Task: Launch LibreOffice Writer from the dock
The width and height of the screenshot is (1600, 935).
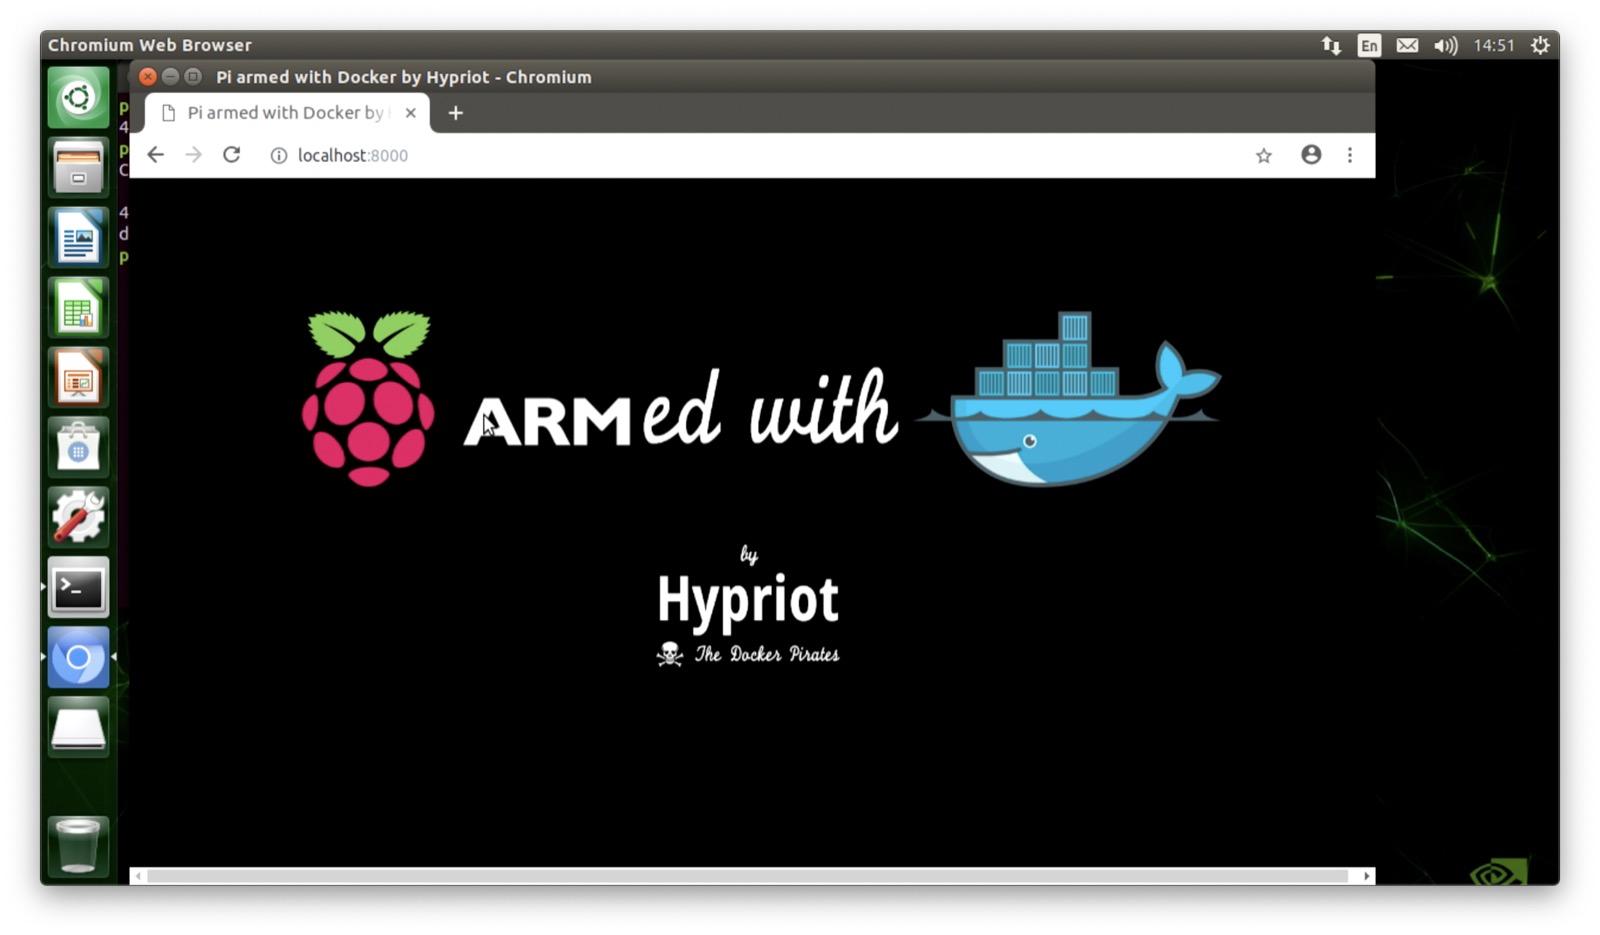Action: click(78, 237)
